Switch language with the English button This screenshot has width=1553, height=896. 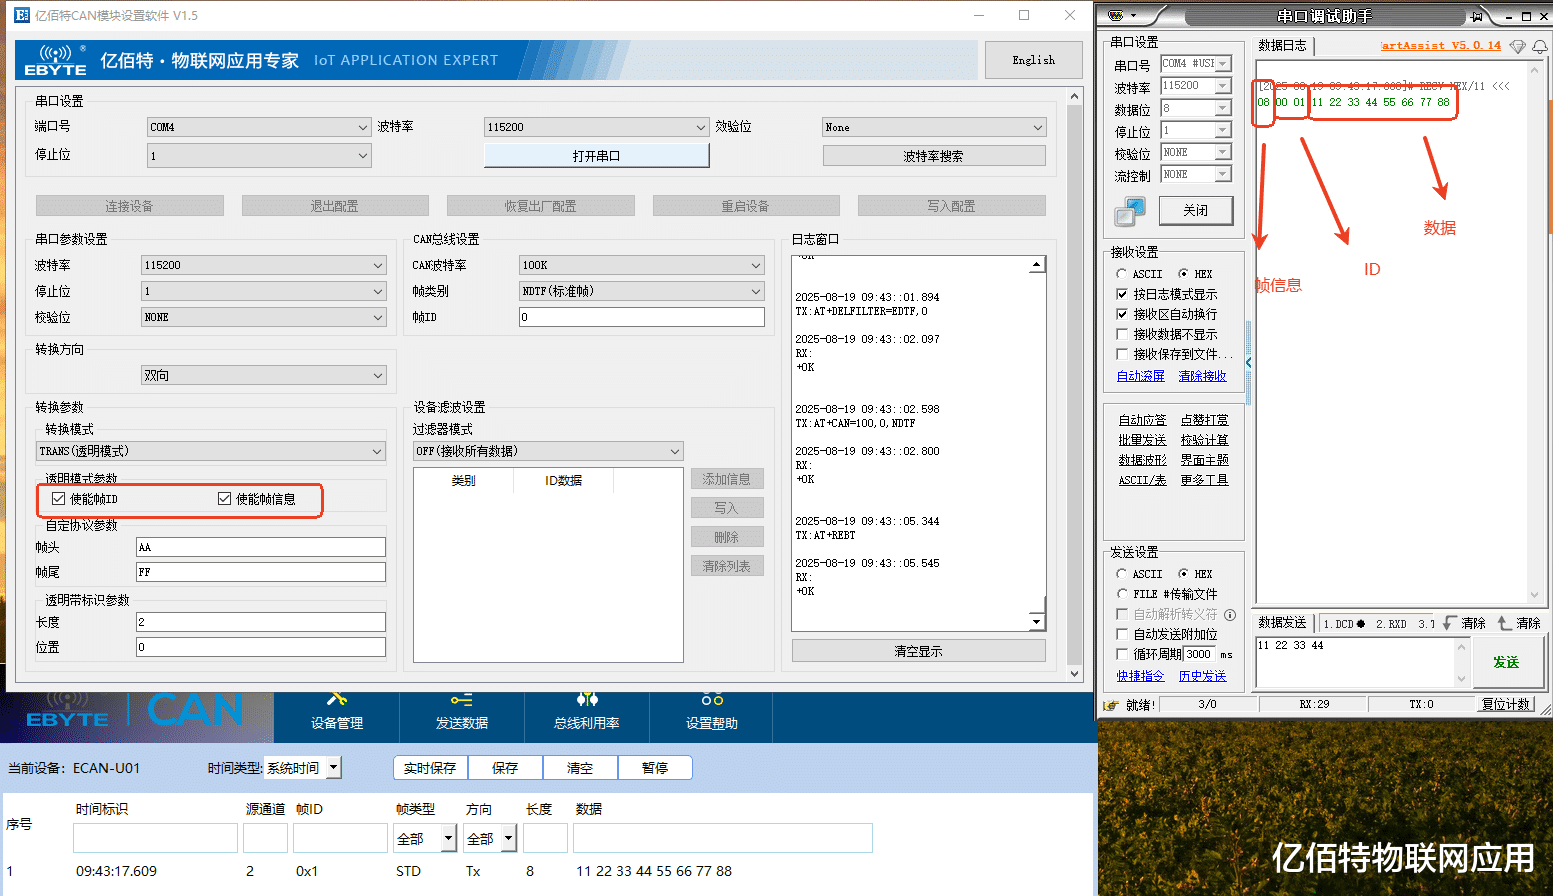[1033, 60]
